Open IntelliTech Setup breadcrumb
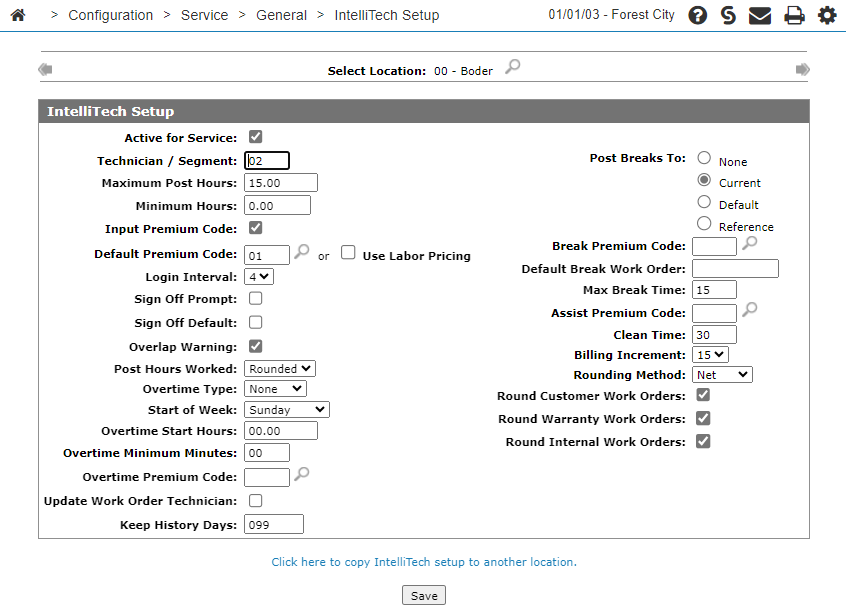This screenshot has height=616, width=846. point(387,15)
